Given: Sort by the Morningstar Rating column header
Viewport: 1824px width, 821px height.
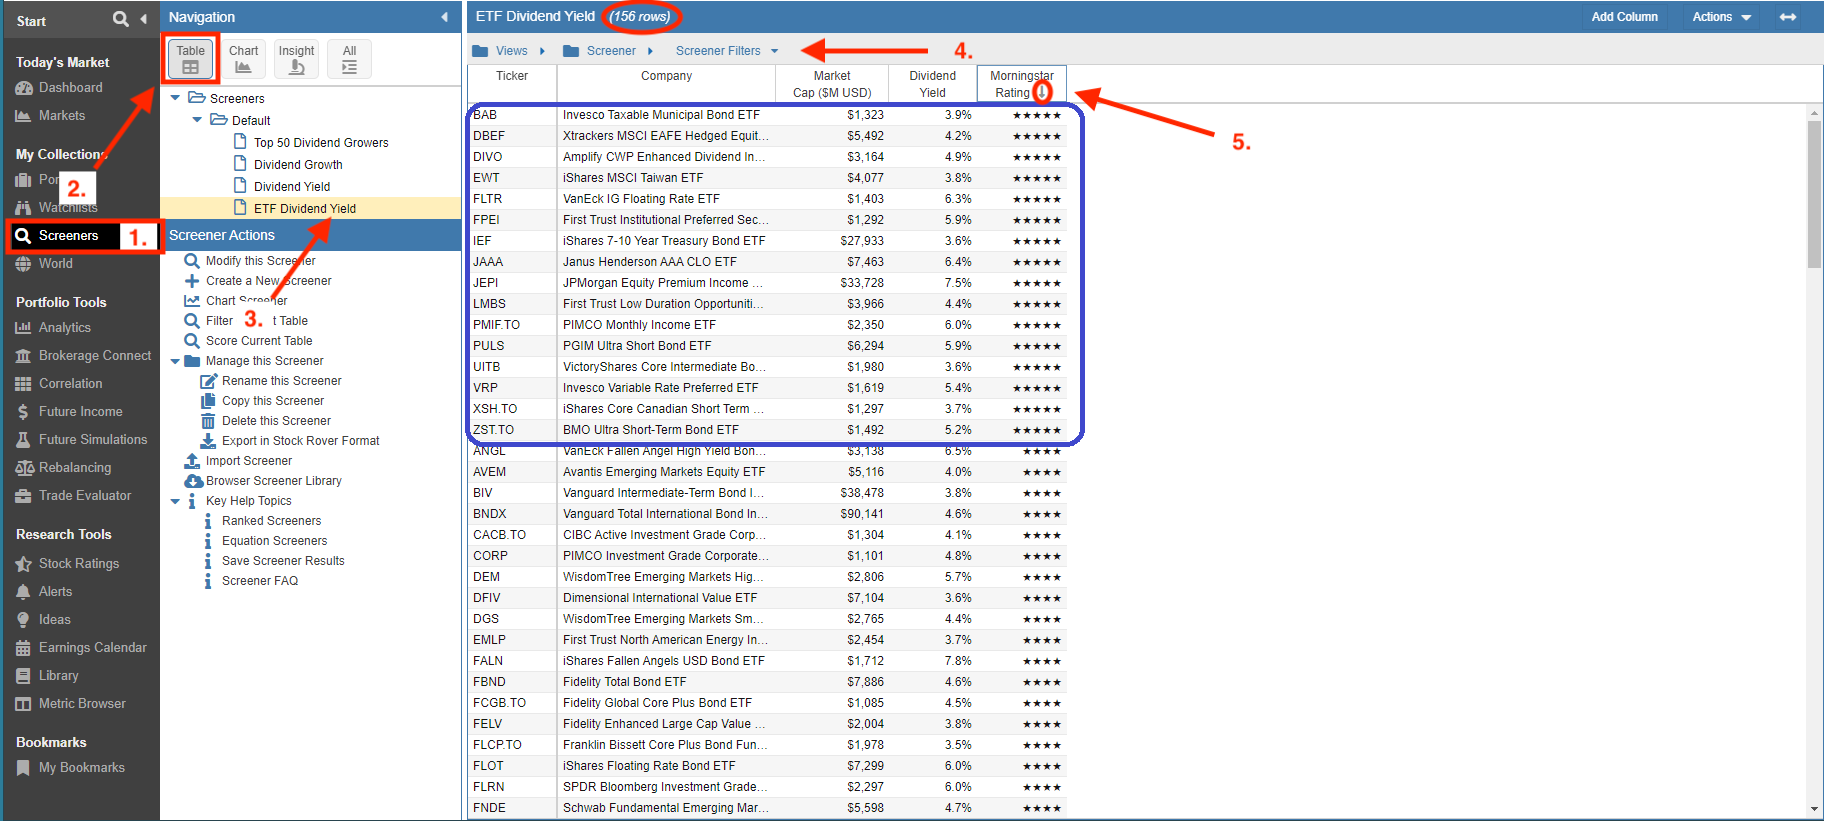Looking at the screenshot, I should (x=1021, y=84).
